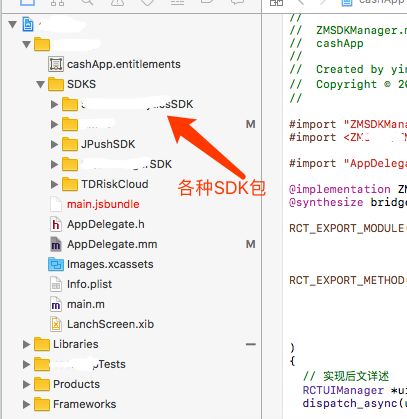
Task: Click the dispatch_async code line
Action: [355, 403]
